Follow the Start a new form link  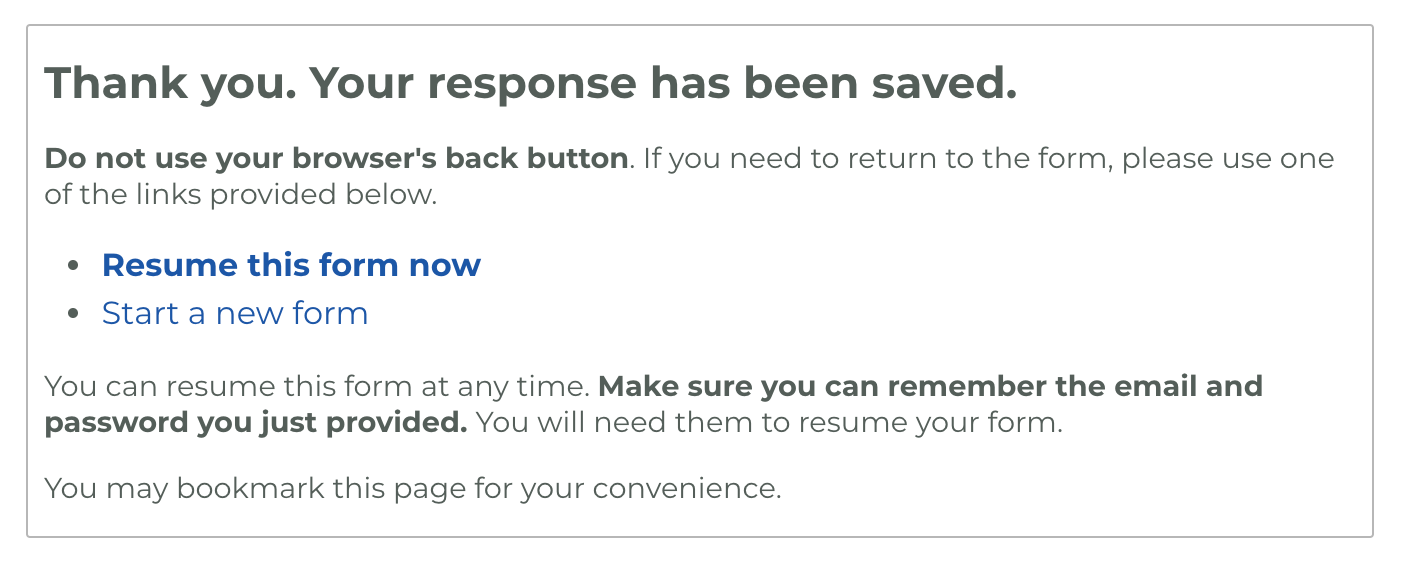pyautogui.click(x=235, y=313)
